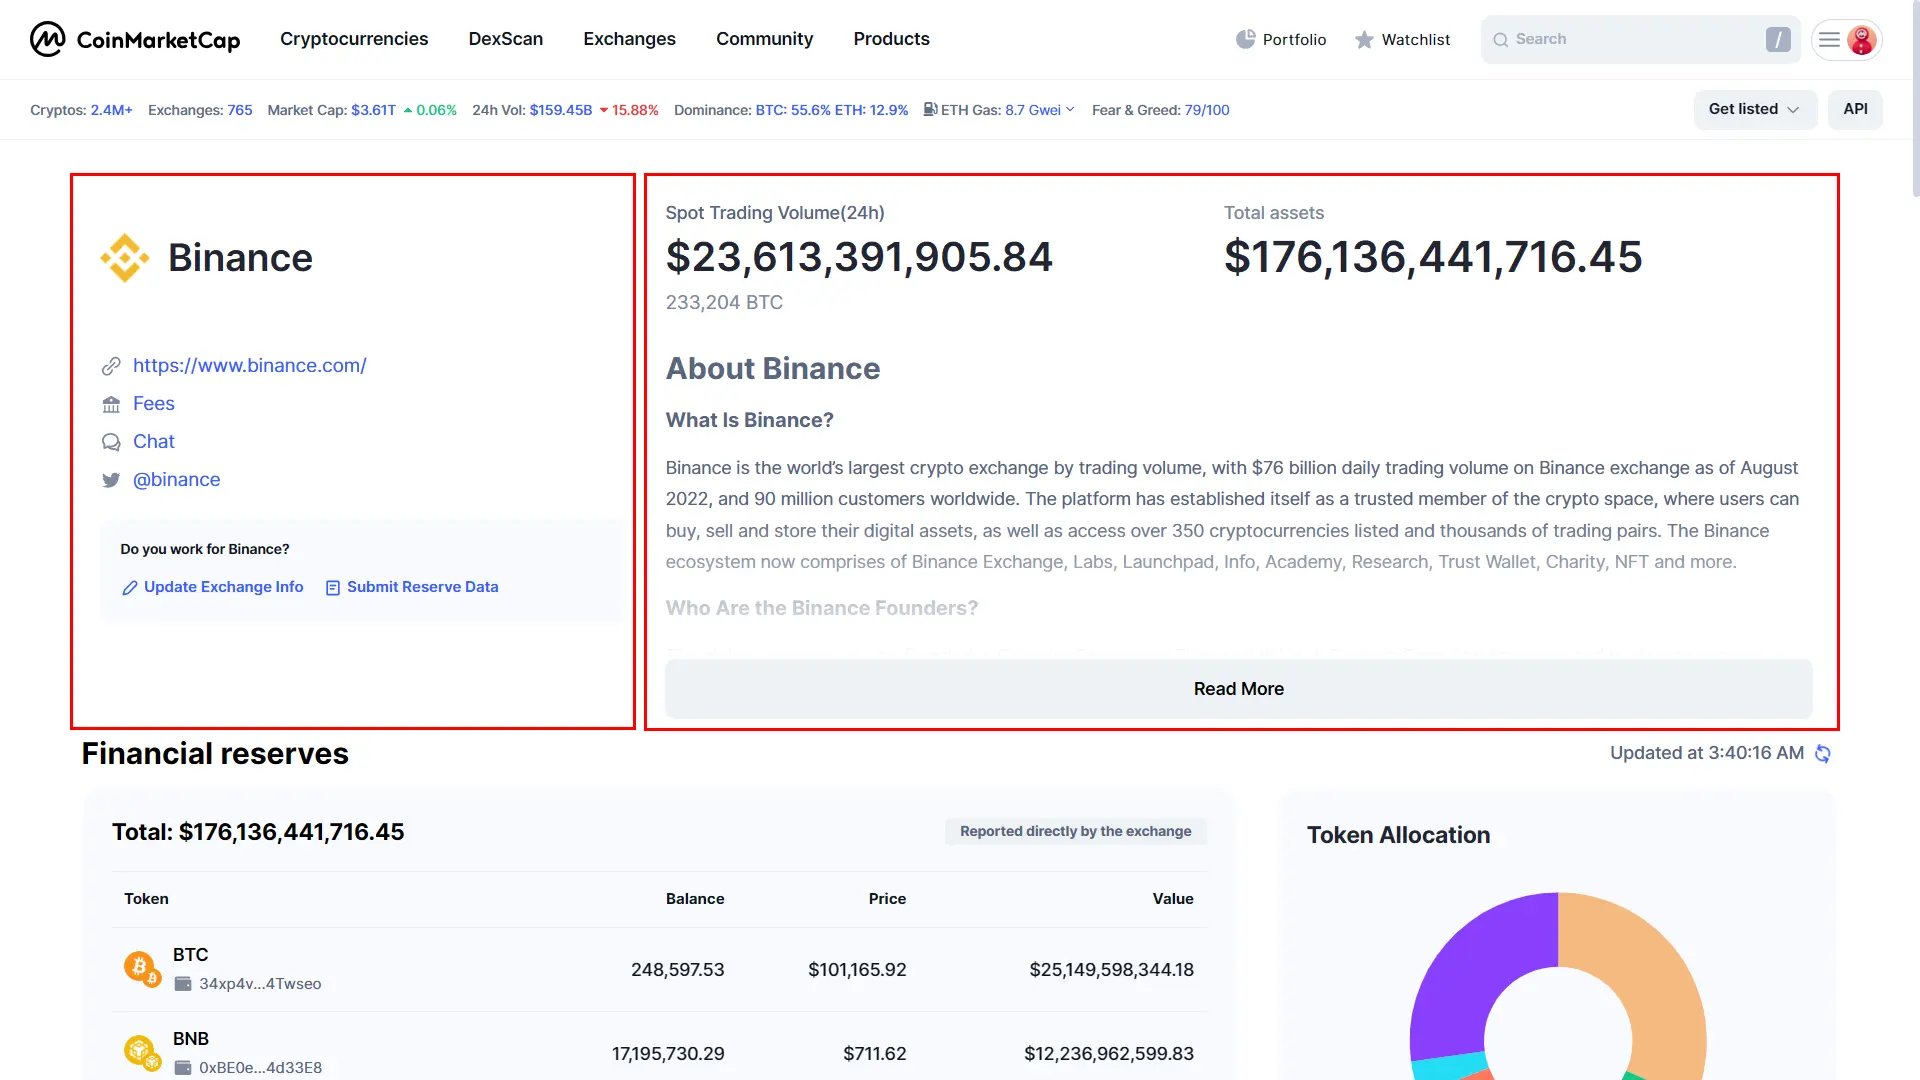Click the bank icon next to Fees
Viewport: 1920px width, 1080px height.
111,404
